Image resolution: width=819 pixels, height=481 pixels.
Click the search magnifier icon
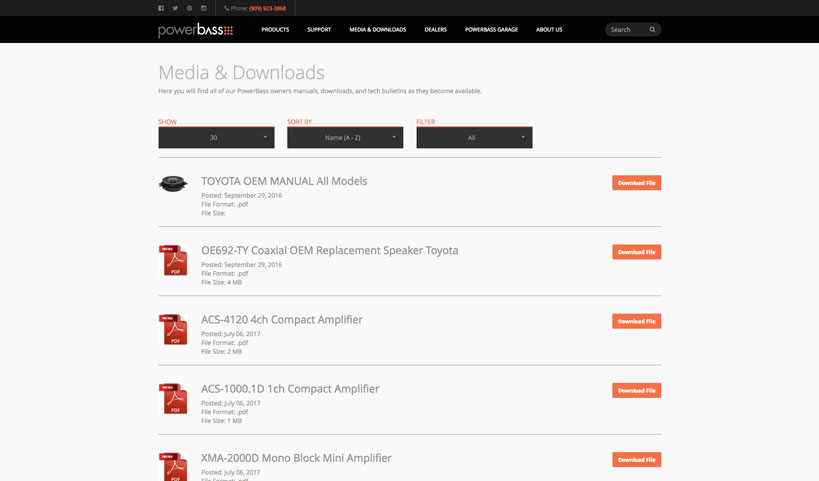tap(652, 30)
